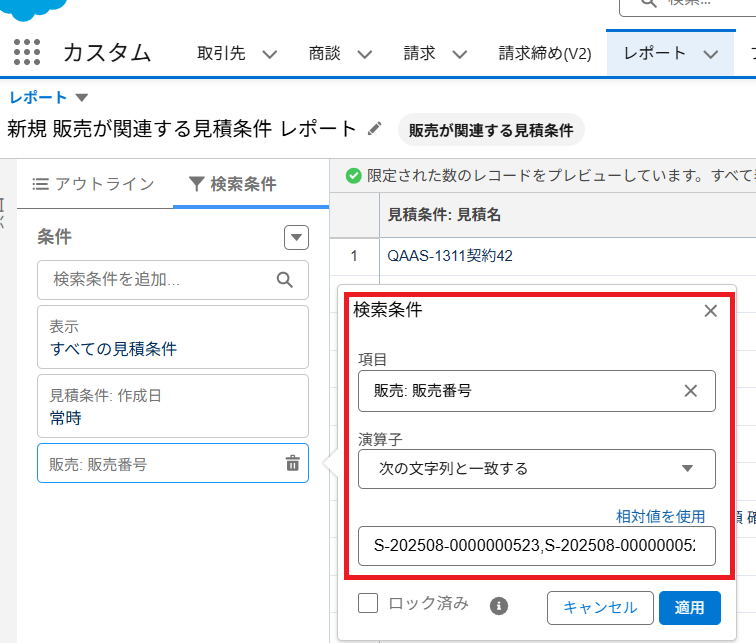Select the 販売: 販売番号 filter card
Image resolution: width=756 pixels, height=643 pixels.
pos(173,463)
